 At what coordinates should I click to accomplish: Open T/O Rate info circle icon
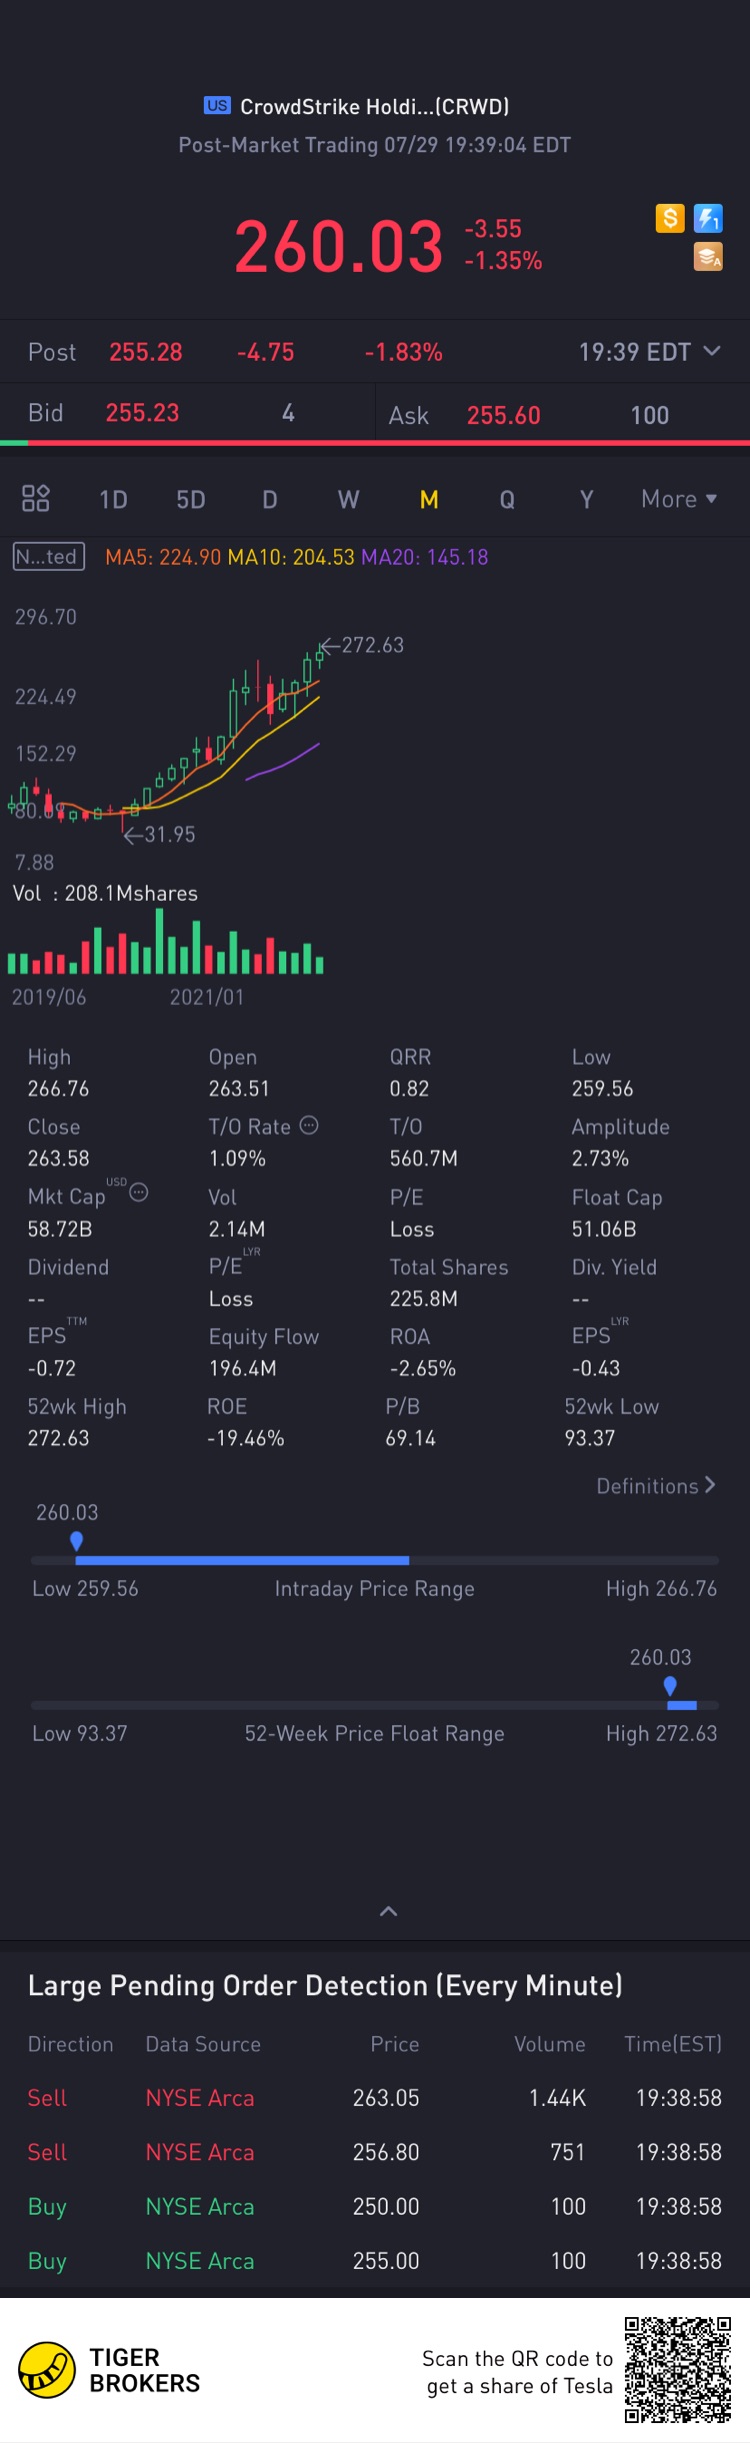click(x=309, y=1125)
